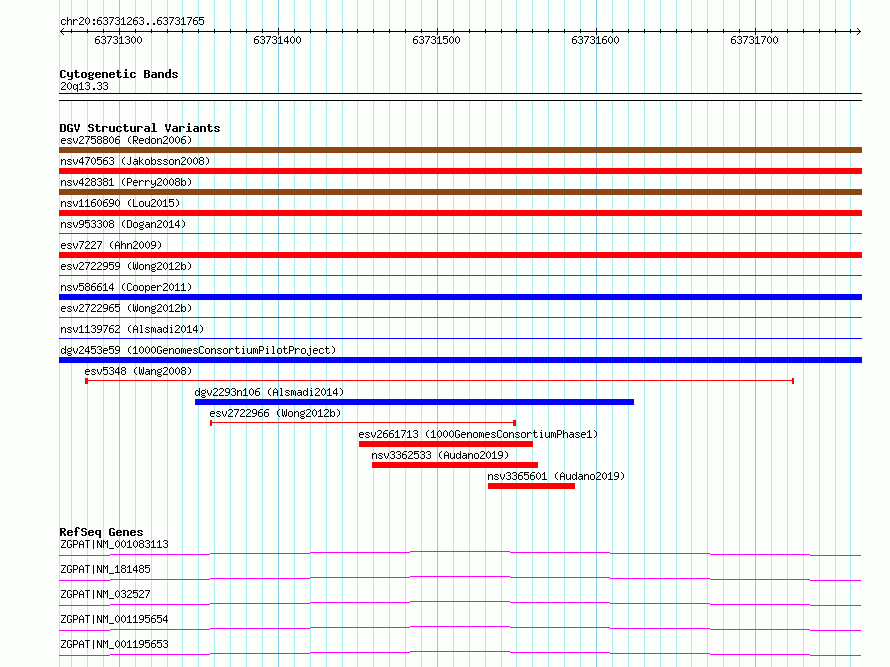Viewport: 890px width, 667px height.
Task: Click the chr20:63731263..63731765 region label
Action: coord(132,21)
